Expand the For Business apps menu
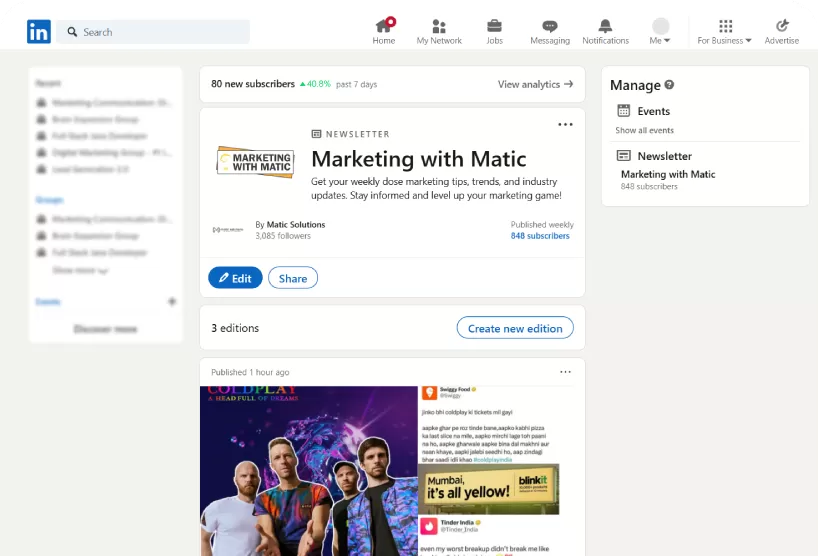Image resolution: width=818 pixels, height=556 pixels. pos(725,31)
